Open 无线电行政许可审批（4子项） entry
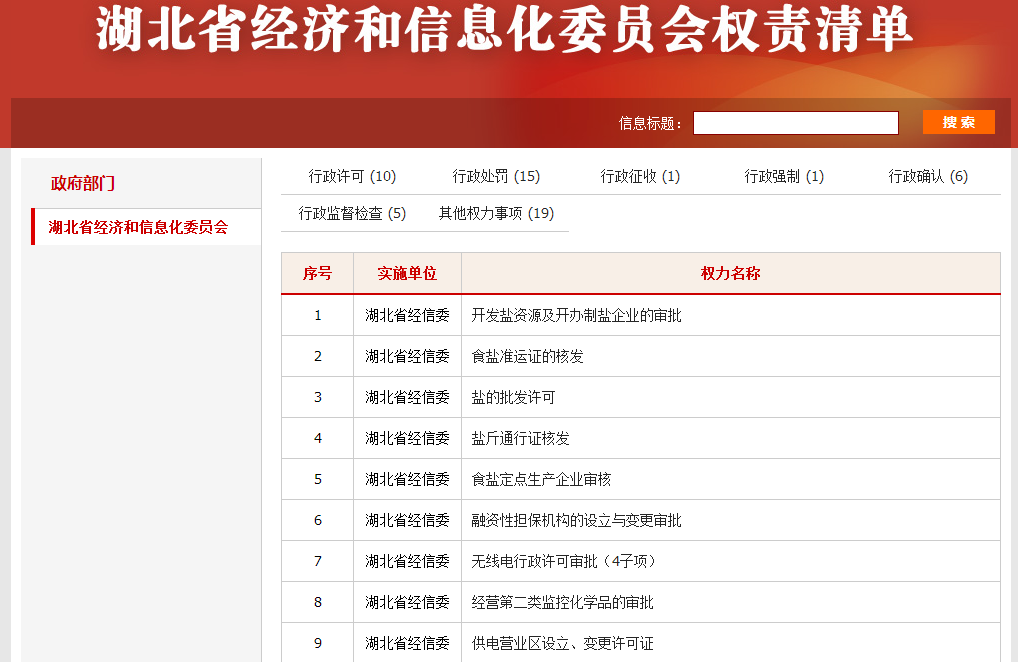 coord(566,561)
